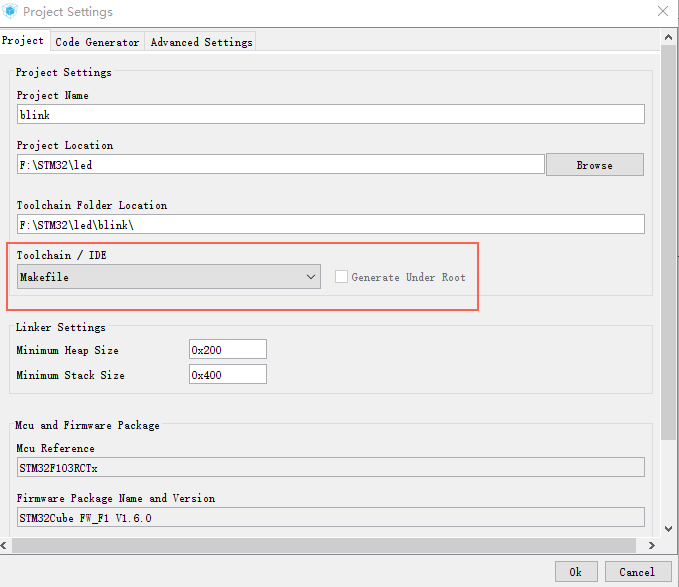This screenshot has height=587, width=679.
Task: Browse for a project location folder
Action: 595,164
